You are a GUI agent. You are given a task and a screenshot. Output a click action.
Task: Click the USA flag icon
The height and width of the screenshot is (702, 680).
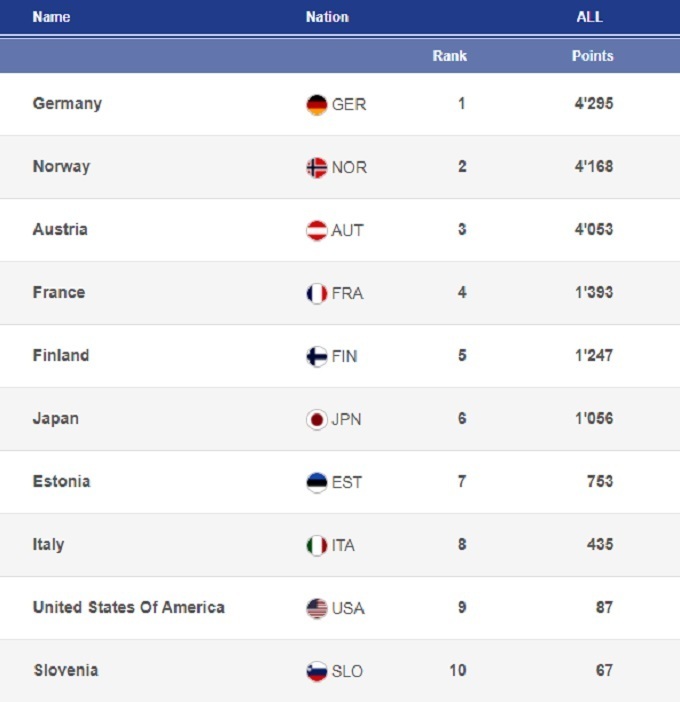(x=317, y=609)
